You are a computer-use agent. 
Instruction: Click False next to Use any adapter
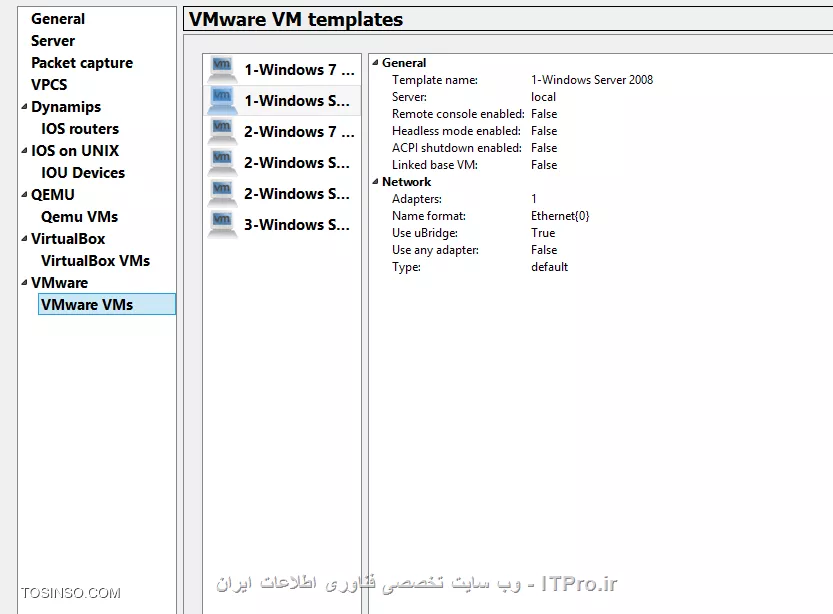coord(544,250)
